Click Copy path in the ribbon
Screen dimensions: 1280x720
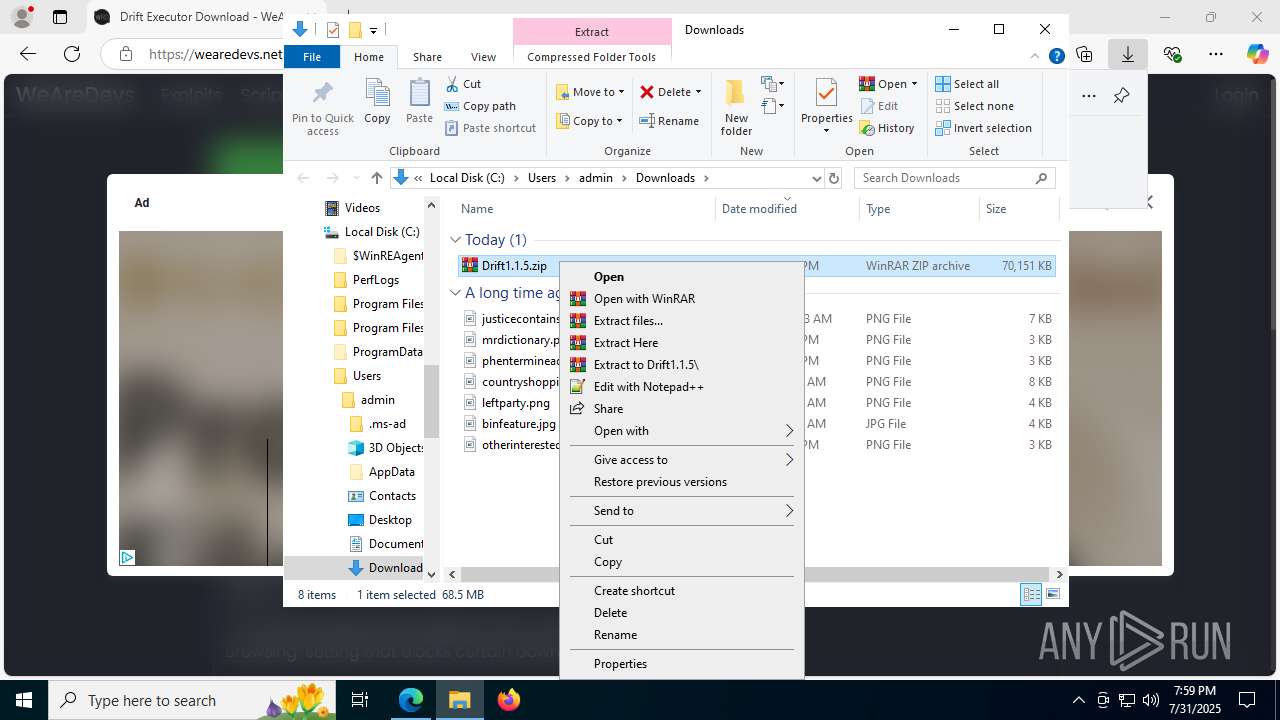tap(480, 106)
